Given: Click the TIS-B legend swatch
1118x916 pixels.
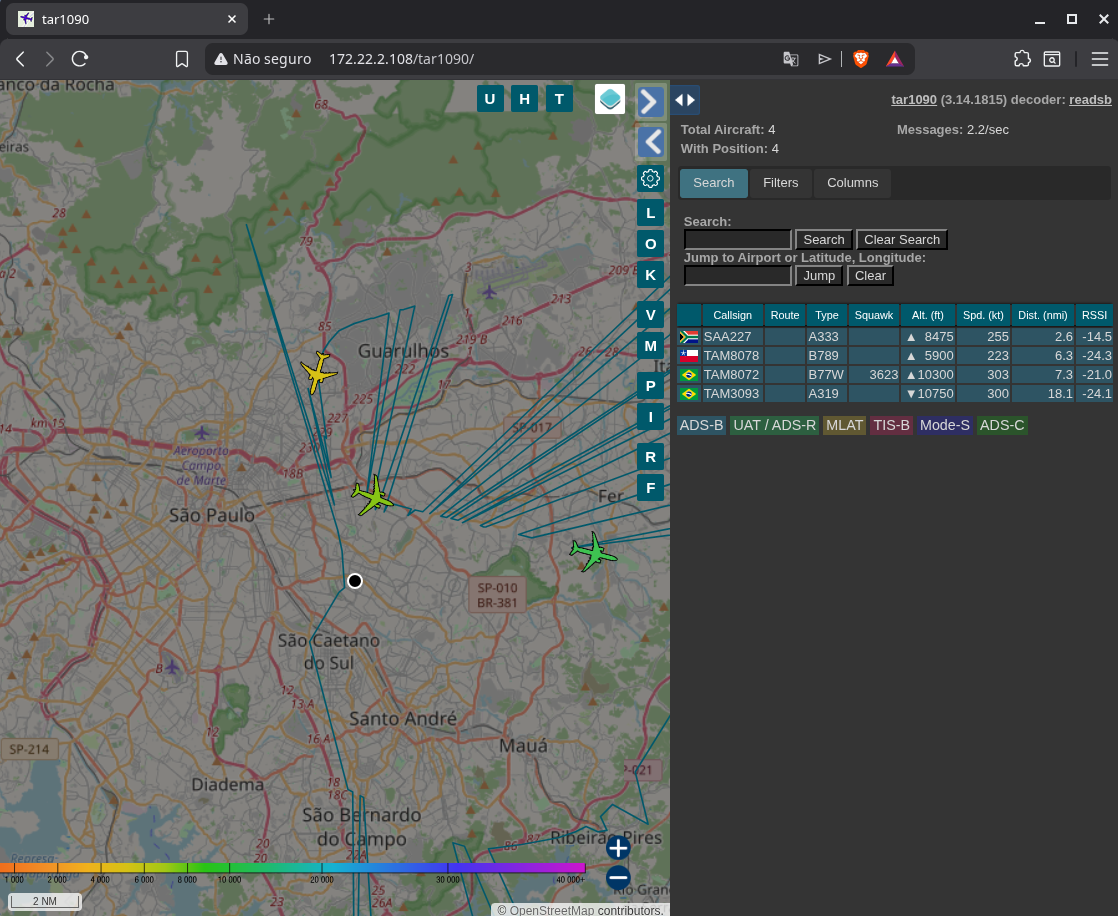Looking at the screenshot, I should (x=891, y=426).
